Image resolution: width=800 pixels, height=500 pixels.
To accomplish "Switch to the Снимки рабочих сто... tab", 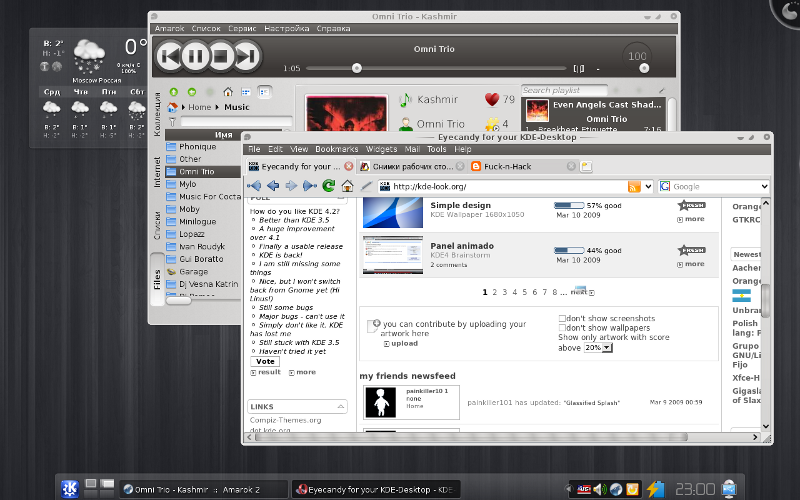I will [411, 166].
